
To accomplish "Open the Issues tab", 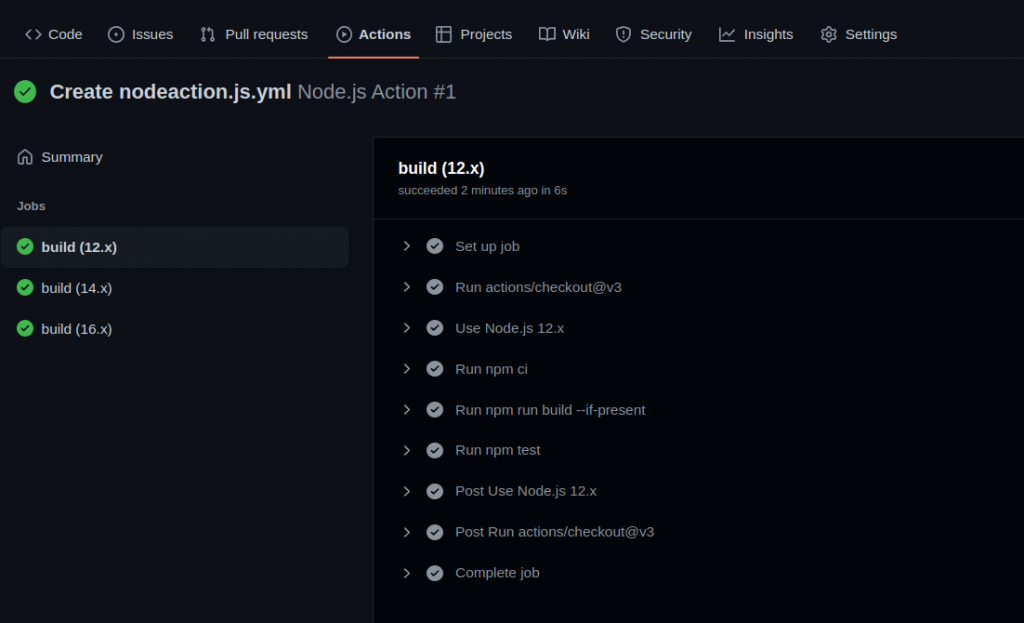I will (x=140, y=34).
